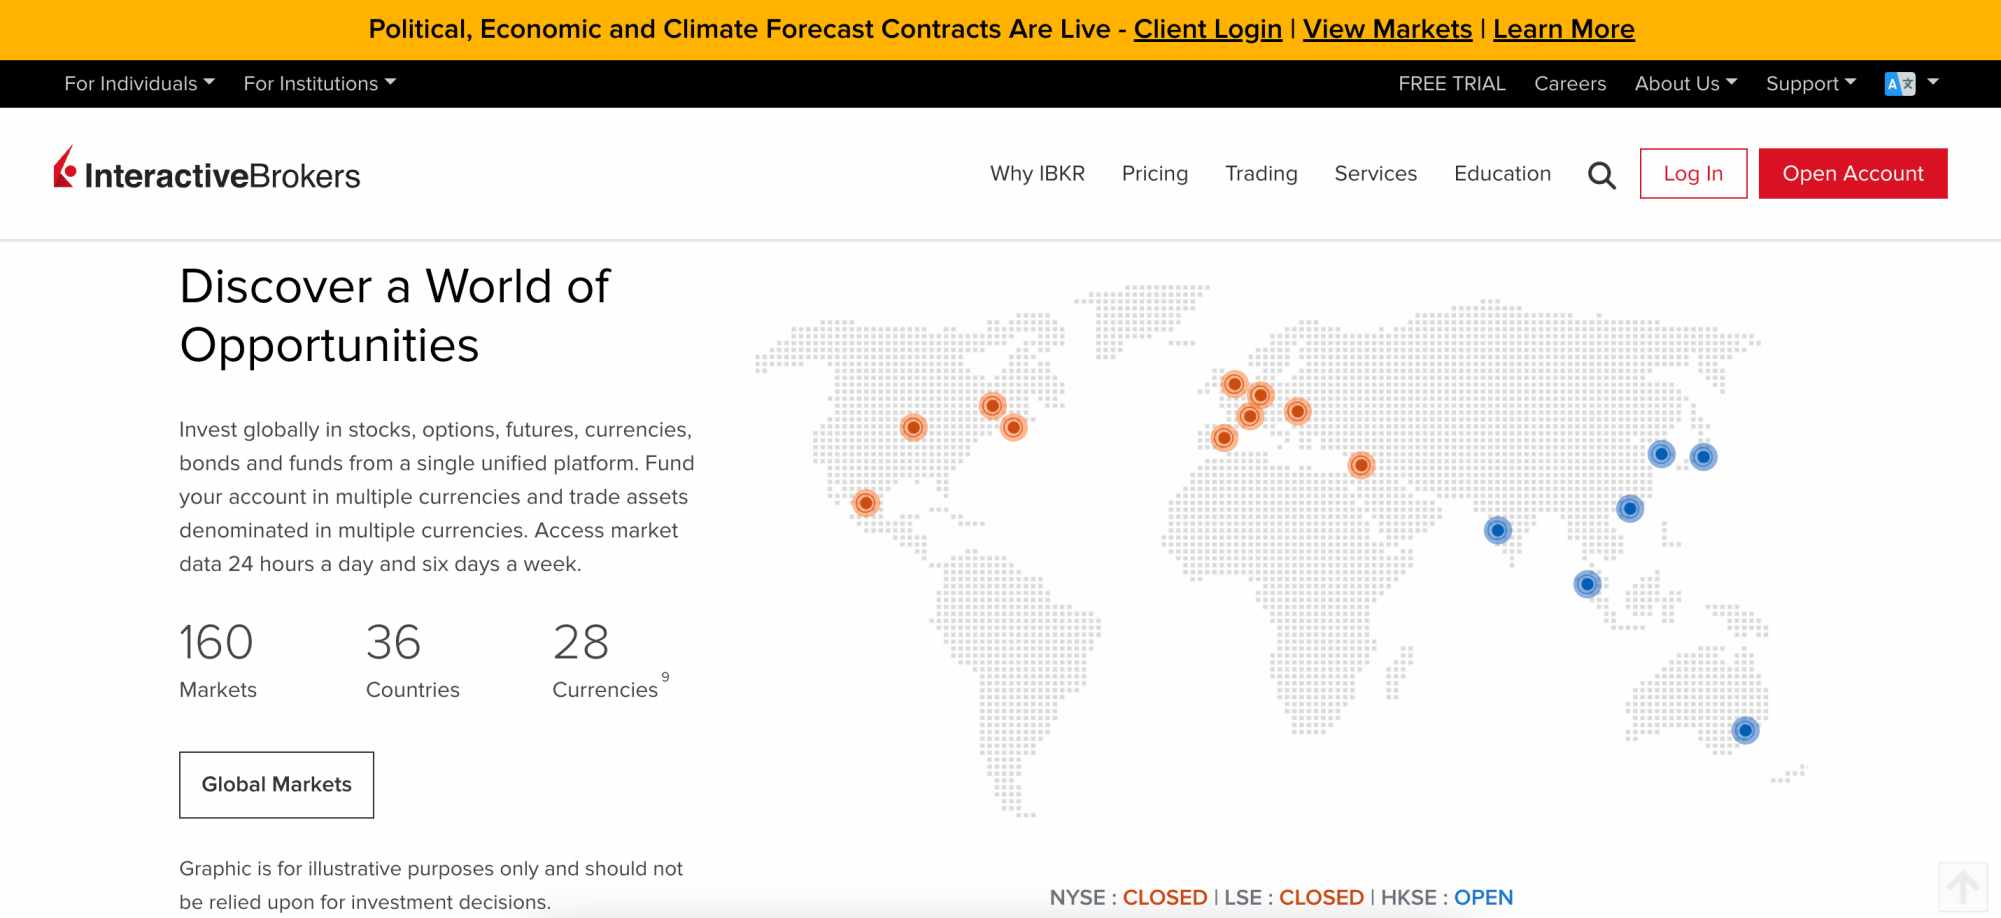Select blue market dot in Singapore
The image size is (2001, 918).
1587,584
